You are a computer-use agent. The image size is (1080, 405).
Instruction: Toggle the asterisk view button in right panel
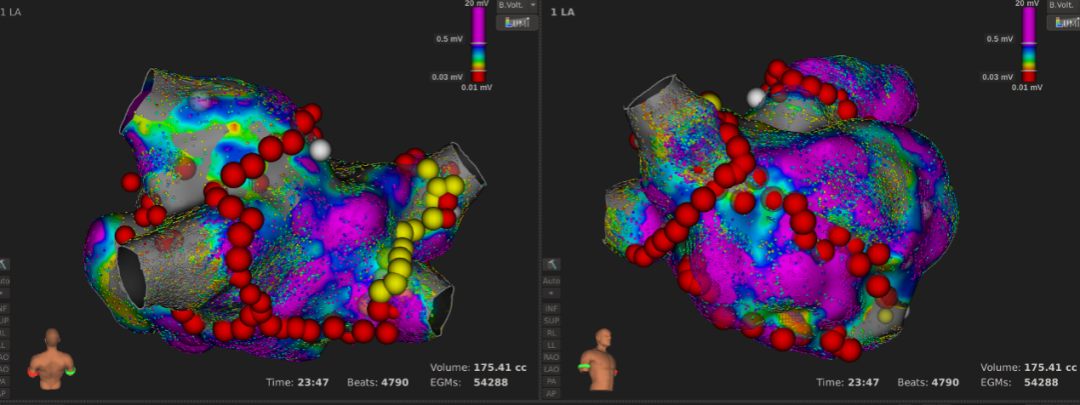551,294
